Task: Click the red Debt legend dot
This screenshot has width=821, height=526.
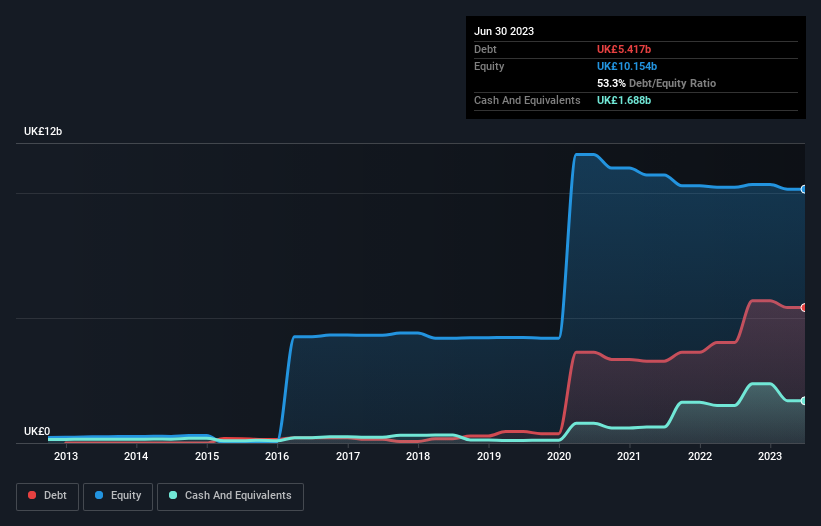Action: [32, 495]
